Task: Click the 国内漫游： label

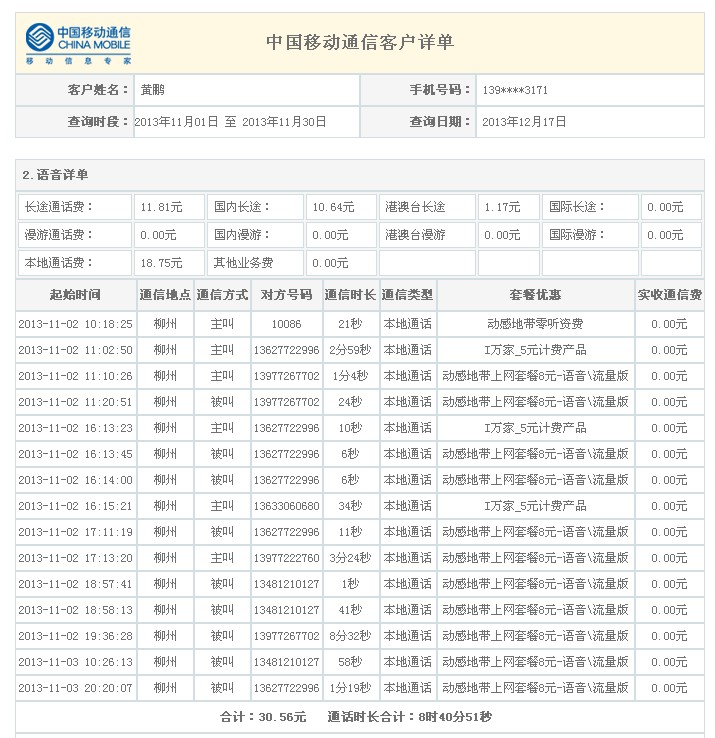Action: tap(242, 234)
